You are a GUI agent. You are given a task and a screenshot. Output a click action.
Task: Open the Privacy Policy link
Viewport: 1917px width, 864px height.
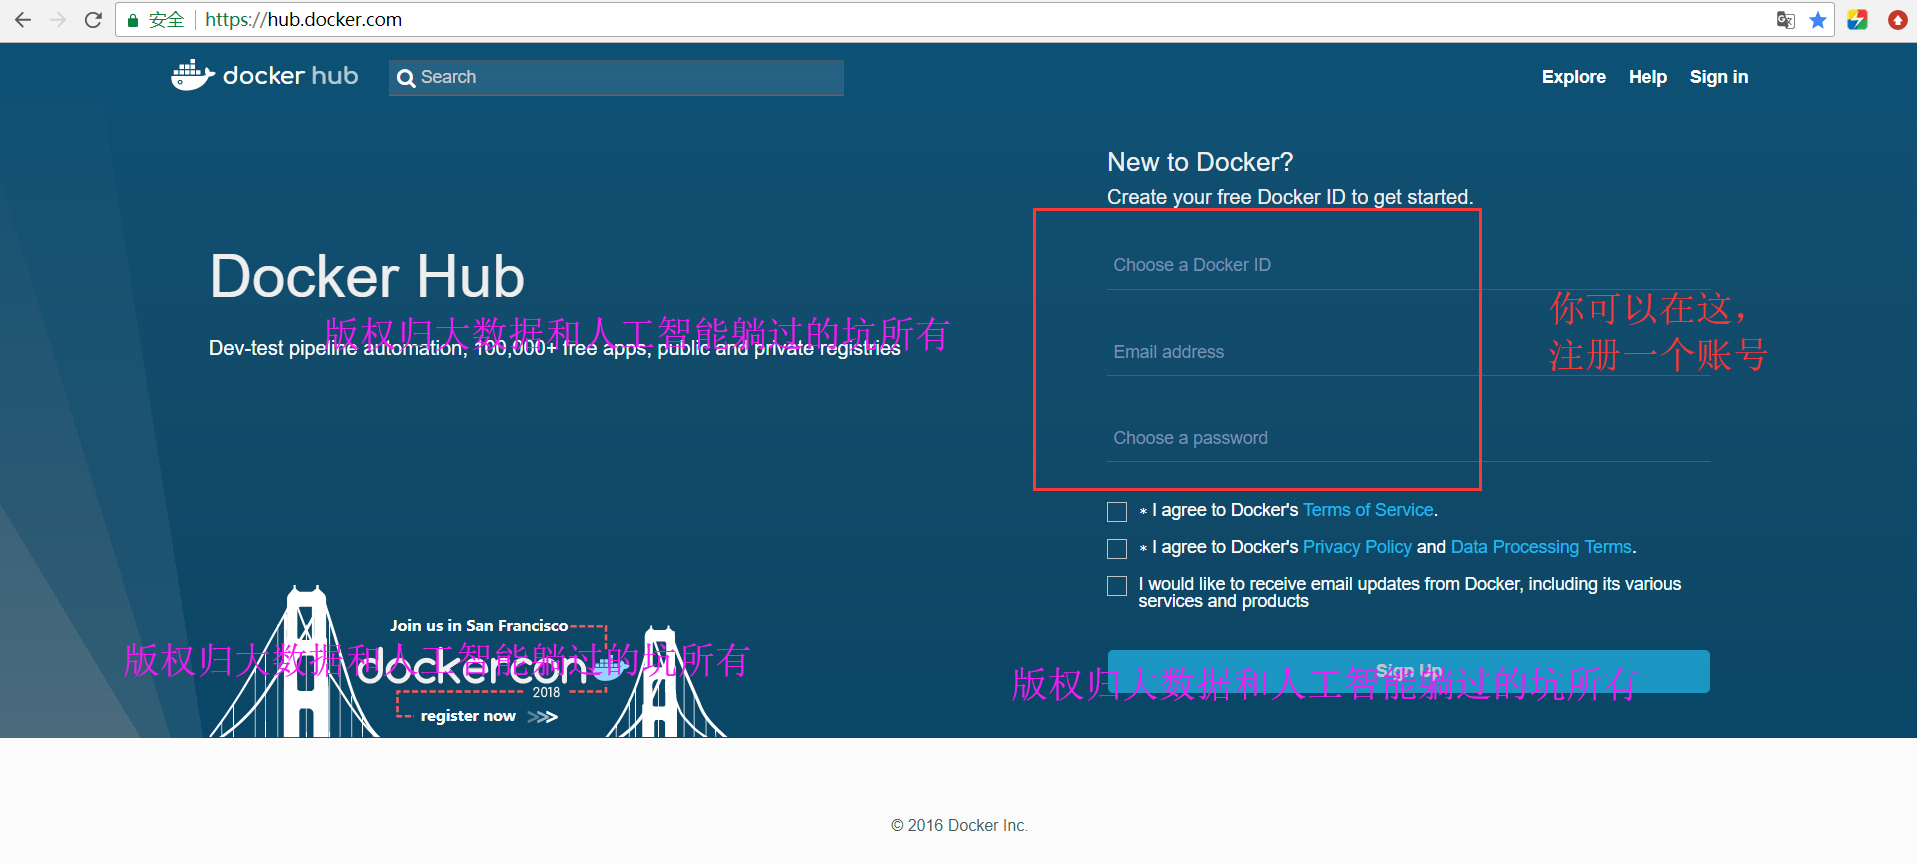(1357, 547)
